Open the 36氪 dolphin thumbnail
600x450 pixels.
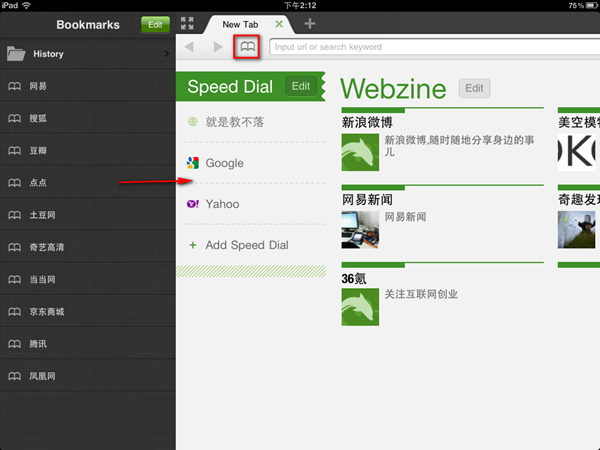(x=360, y=307)
